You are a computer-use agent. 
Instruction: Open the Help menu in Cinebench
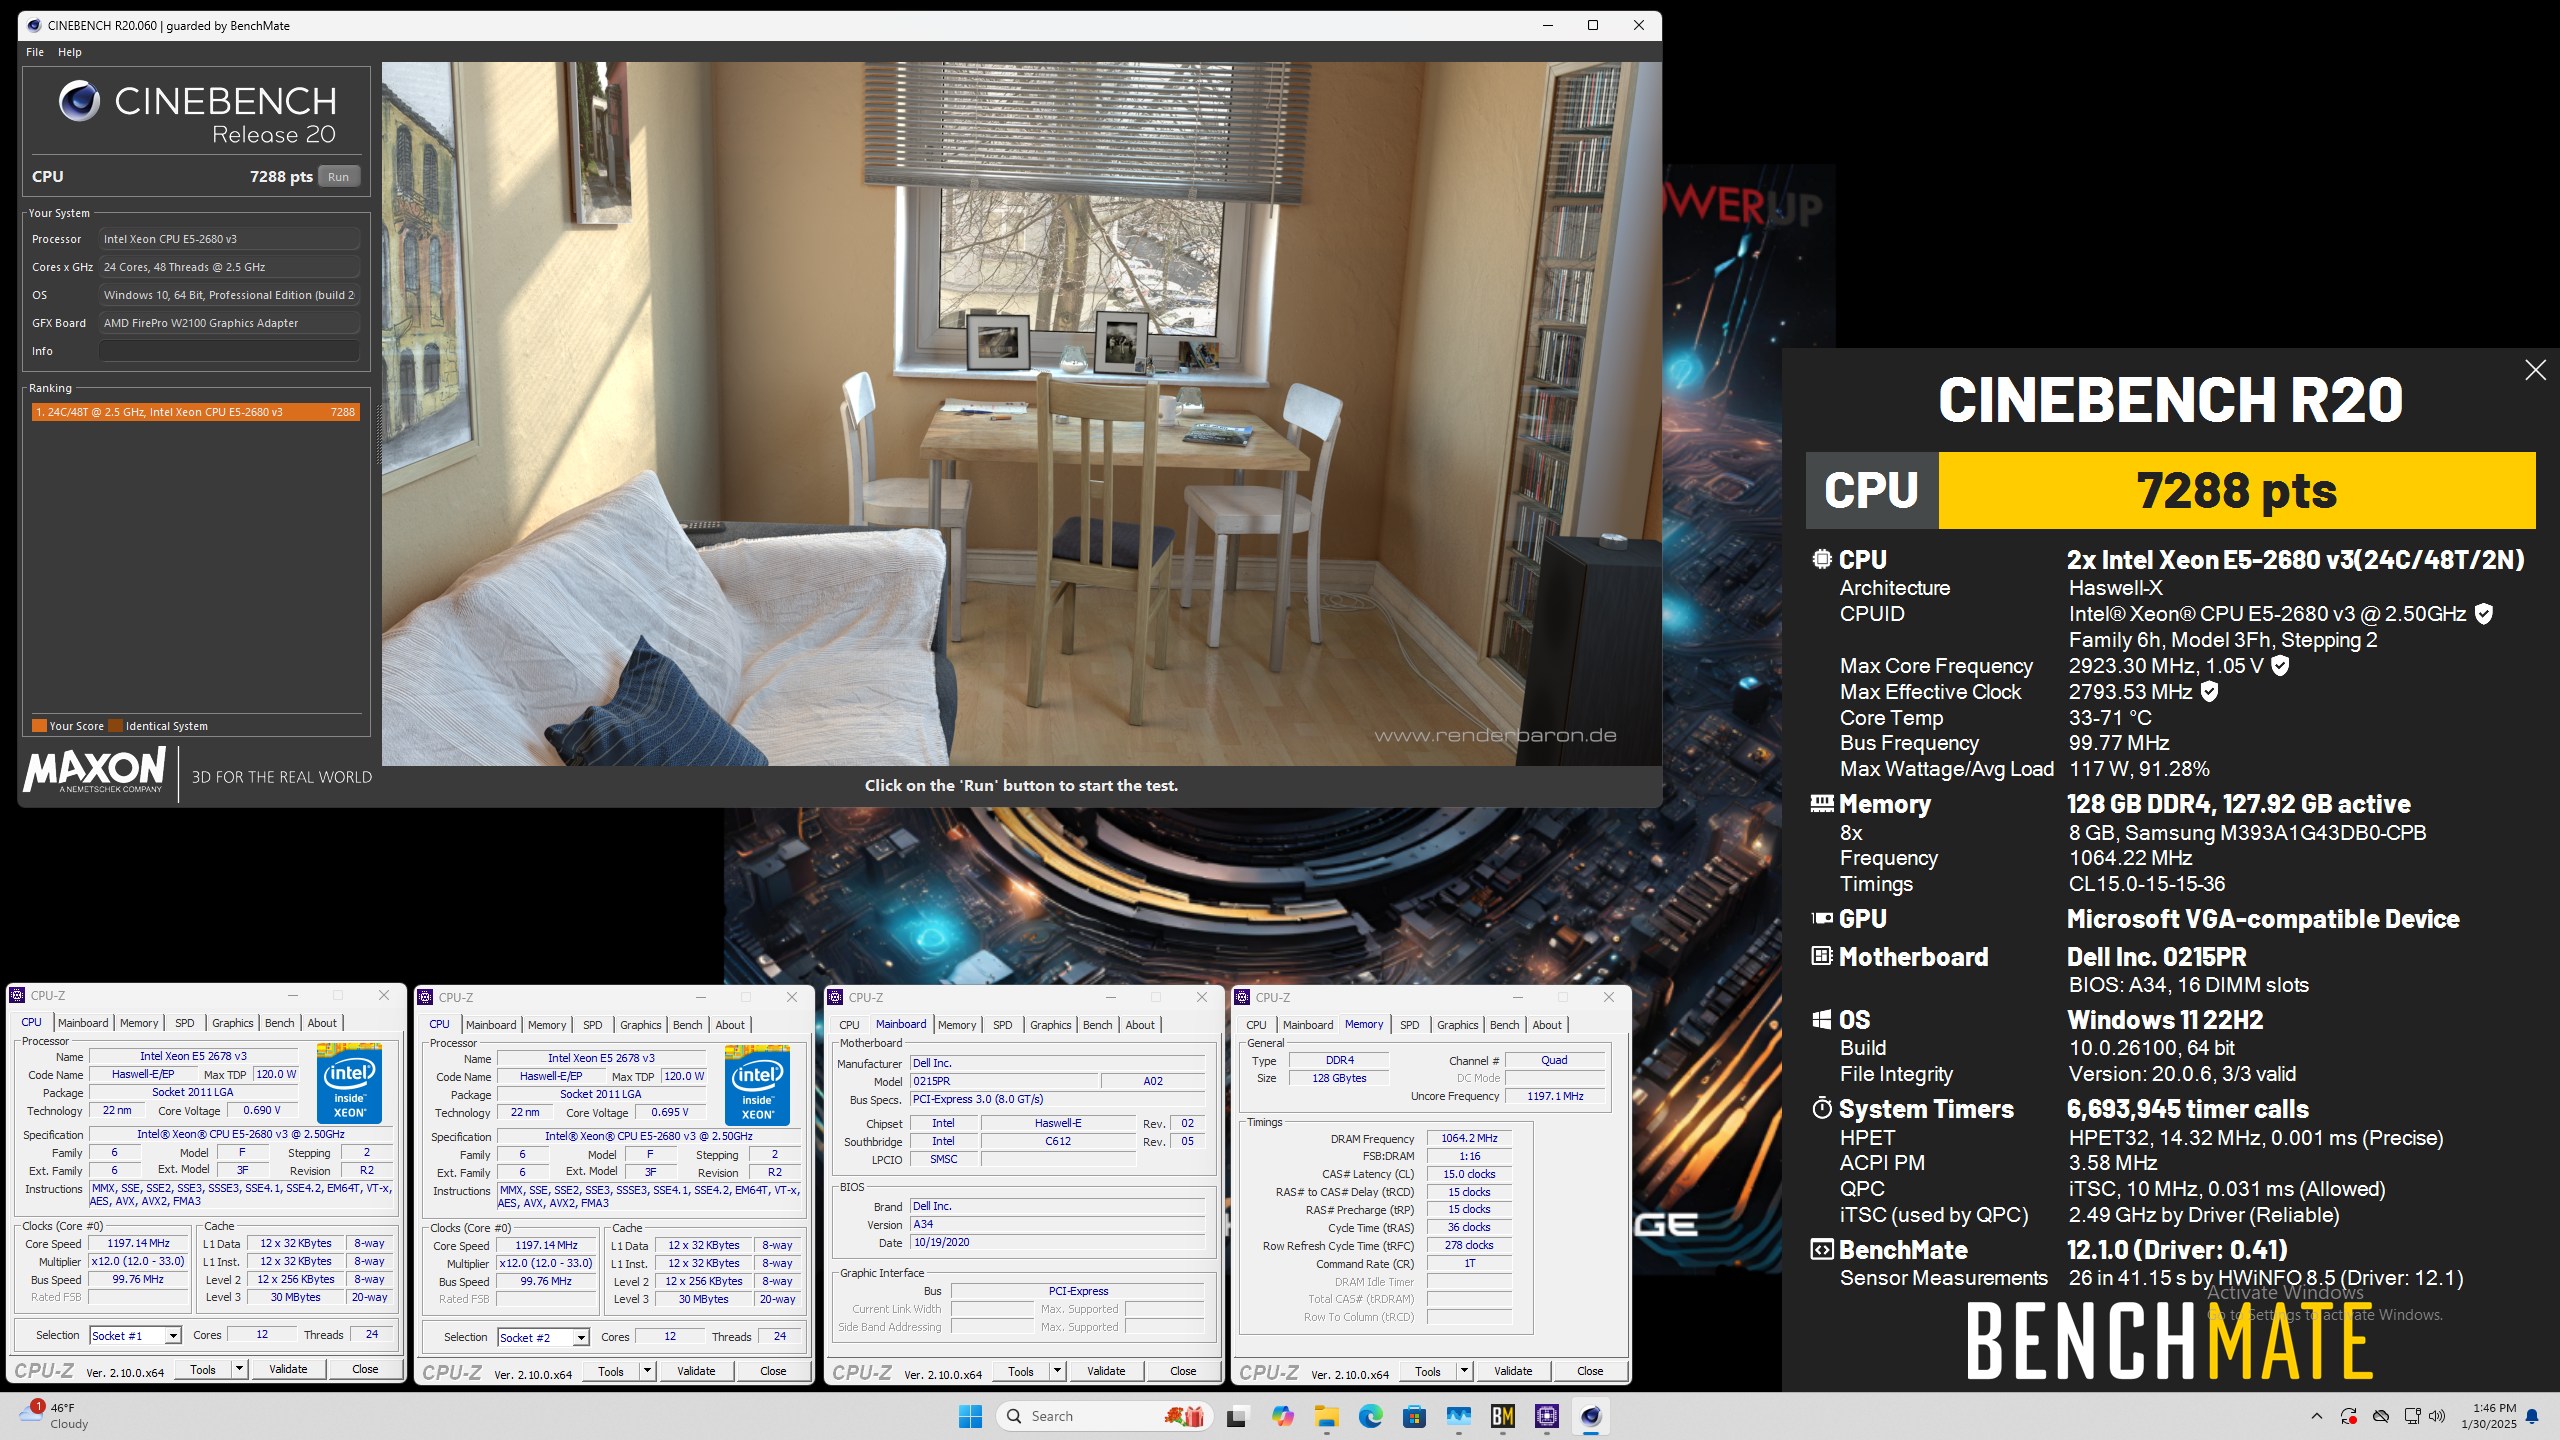click(70, 52)
